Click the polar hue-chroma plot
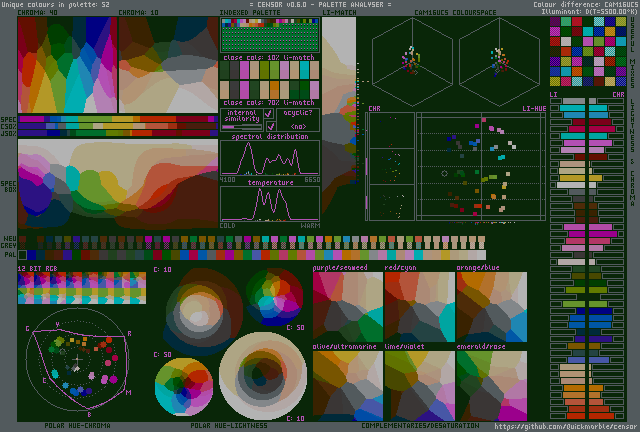The height and width of the screenshot is (432, 640). (80, 362)
